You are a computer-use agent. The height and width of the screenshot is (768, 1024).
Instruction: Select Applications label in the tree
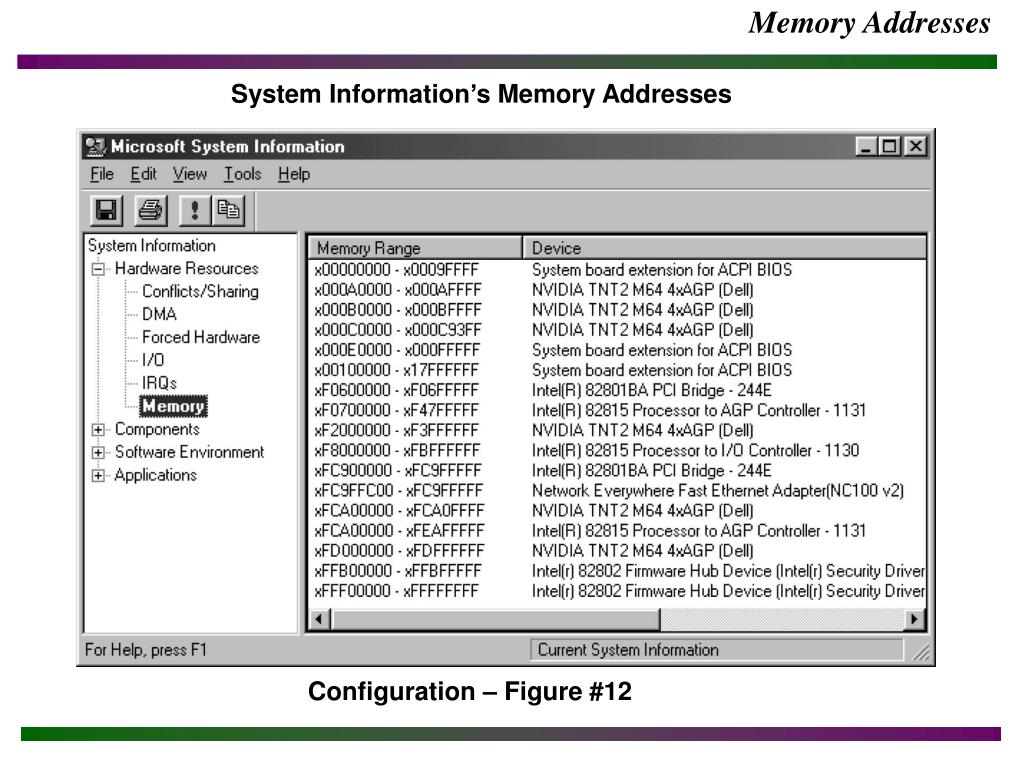pos(155,475)
